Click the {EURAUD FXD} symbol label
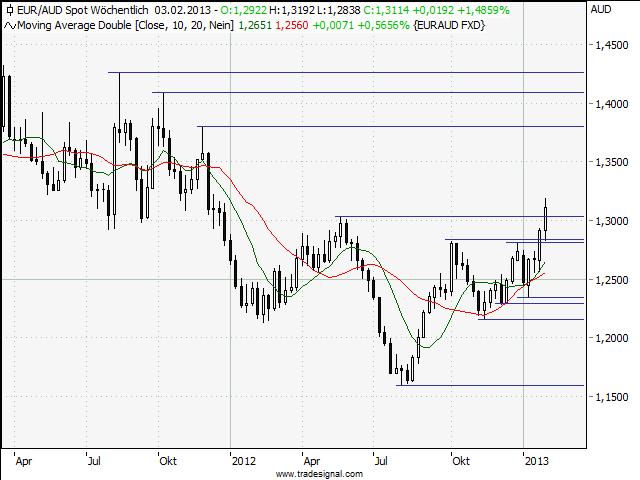Image resolution: width=640 pixels, height=480 pixels. click(449, 25)
